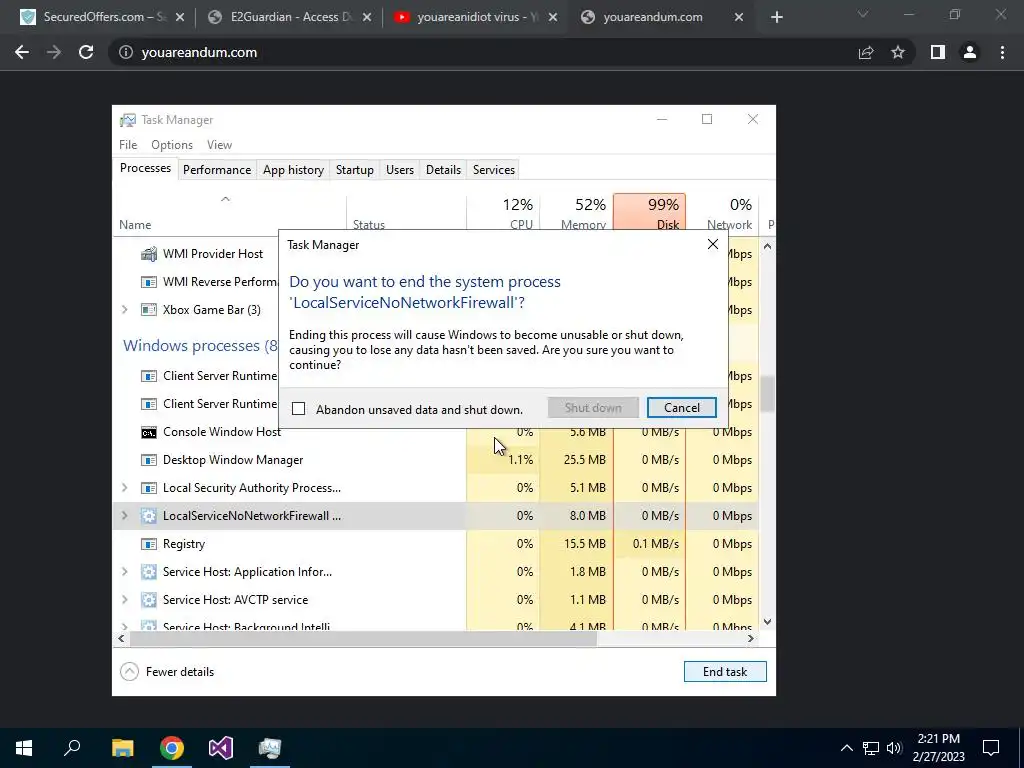This screenshot has width=1024, height=768.
Task: Expand Service Host: Application Information row
Action: point(125,571)
